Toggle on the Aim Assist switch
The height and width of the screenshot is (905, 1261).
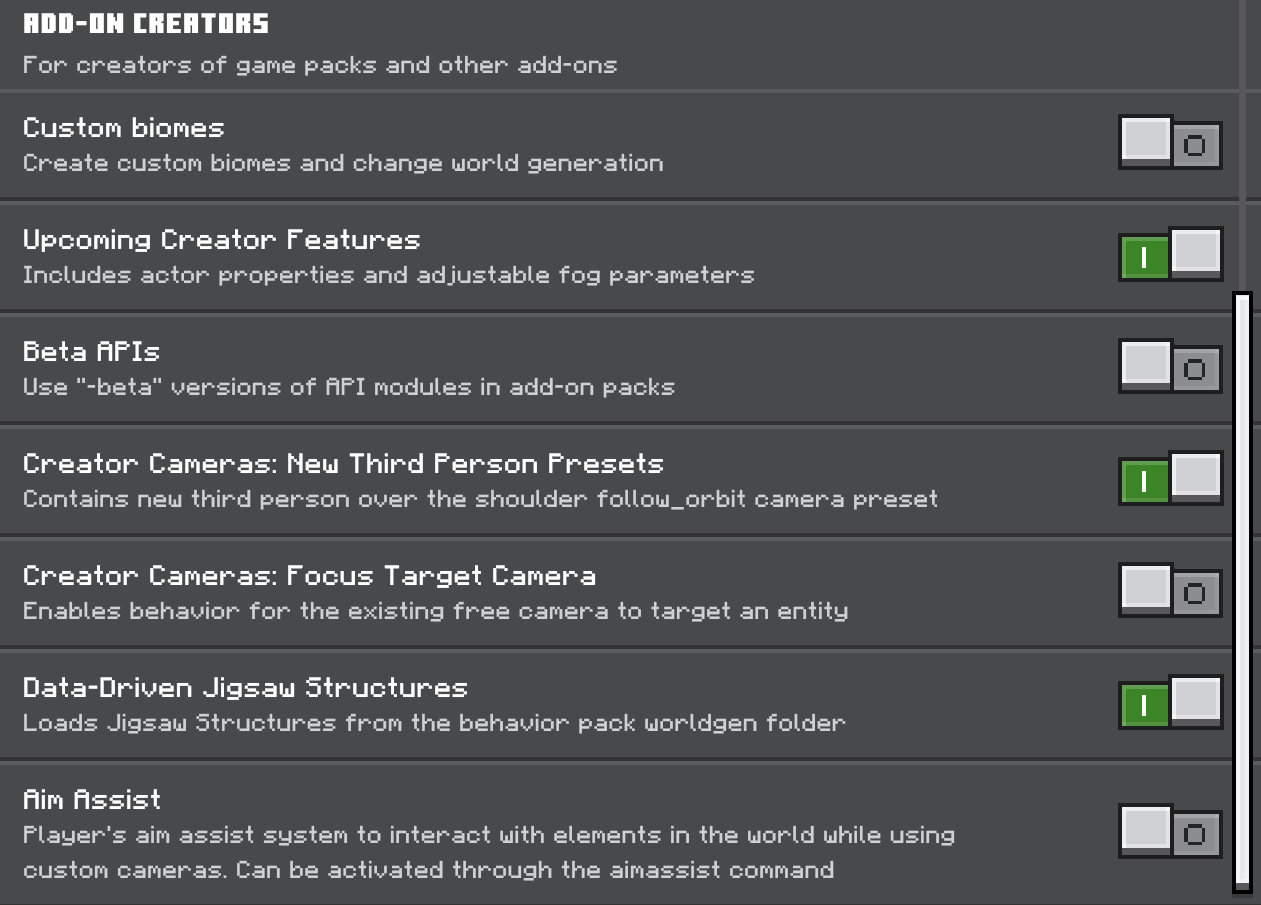tap(1170, 831)
